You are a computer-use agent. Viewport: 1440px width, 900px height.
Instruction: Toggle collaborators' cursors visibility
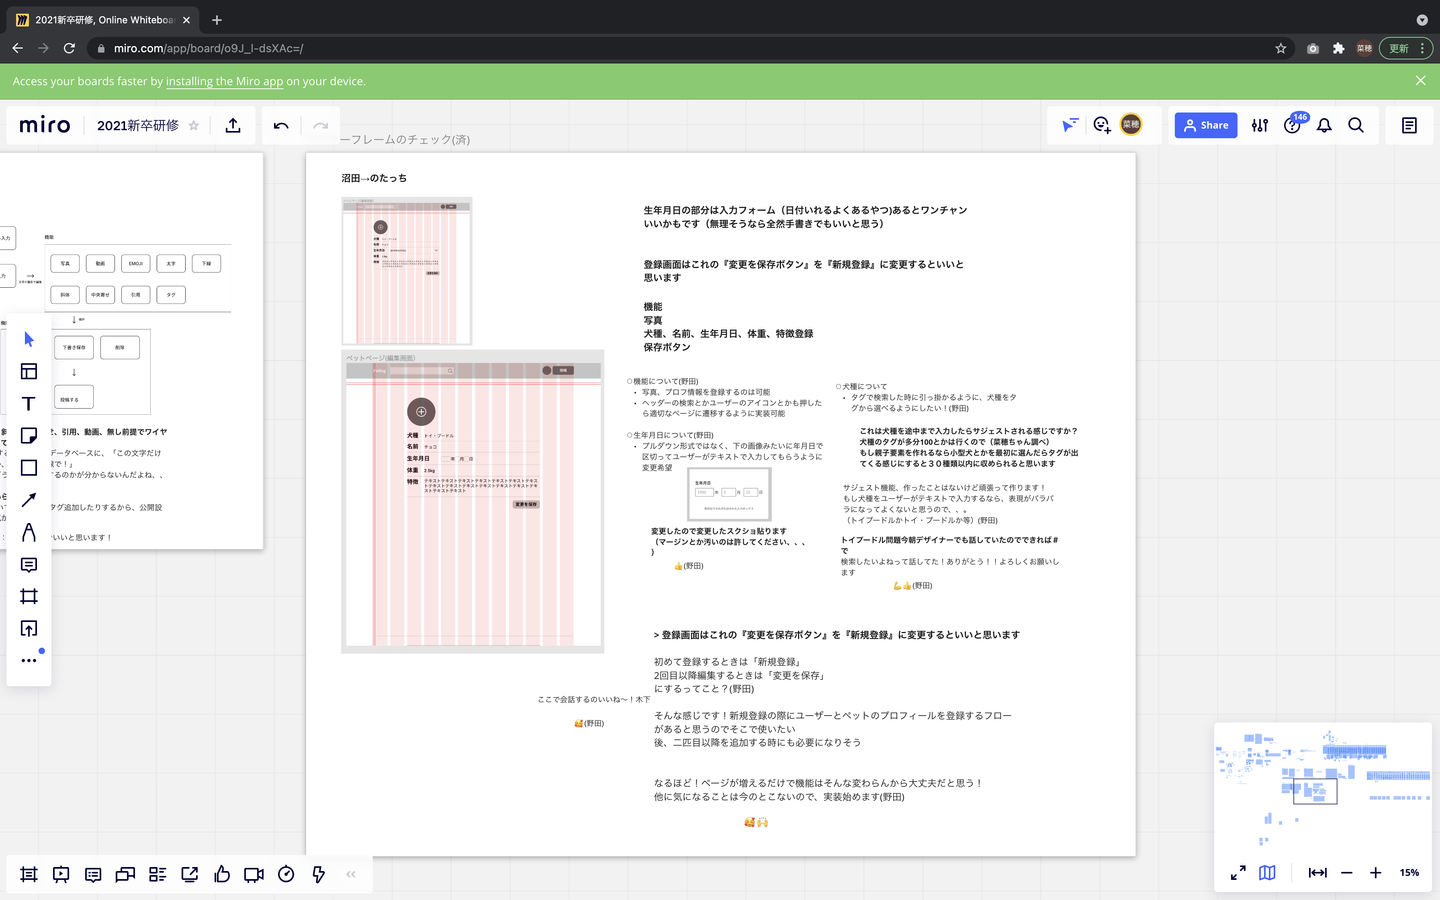click(1070, 125)
